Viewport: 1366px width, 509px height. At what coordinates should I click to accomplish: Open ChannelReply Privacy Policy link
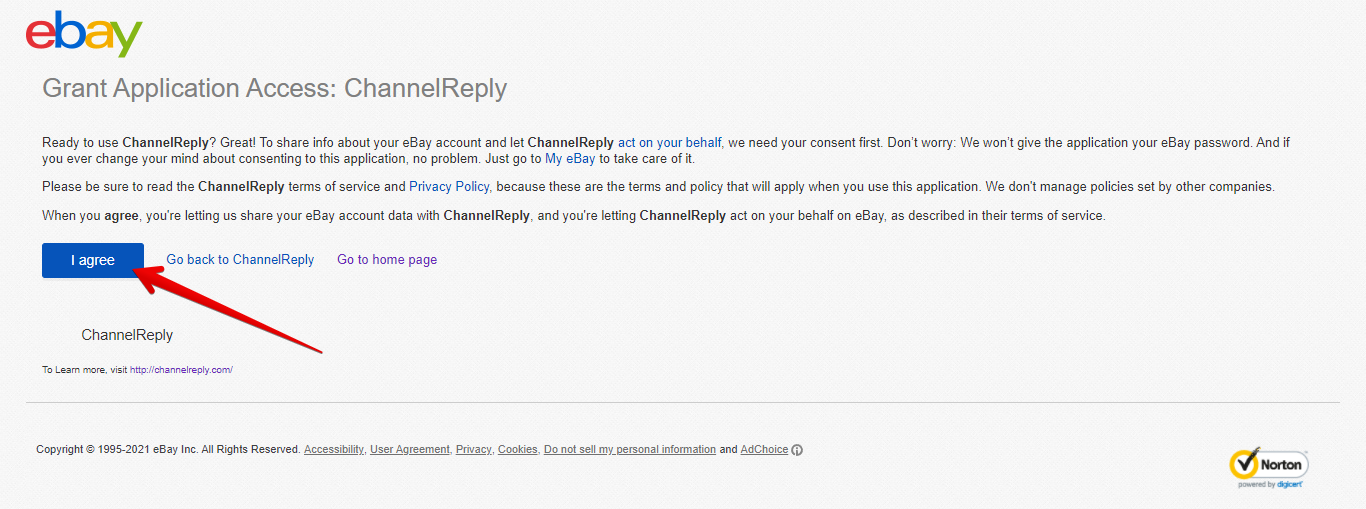(x=449, y=187)
